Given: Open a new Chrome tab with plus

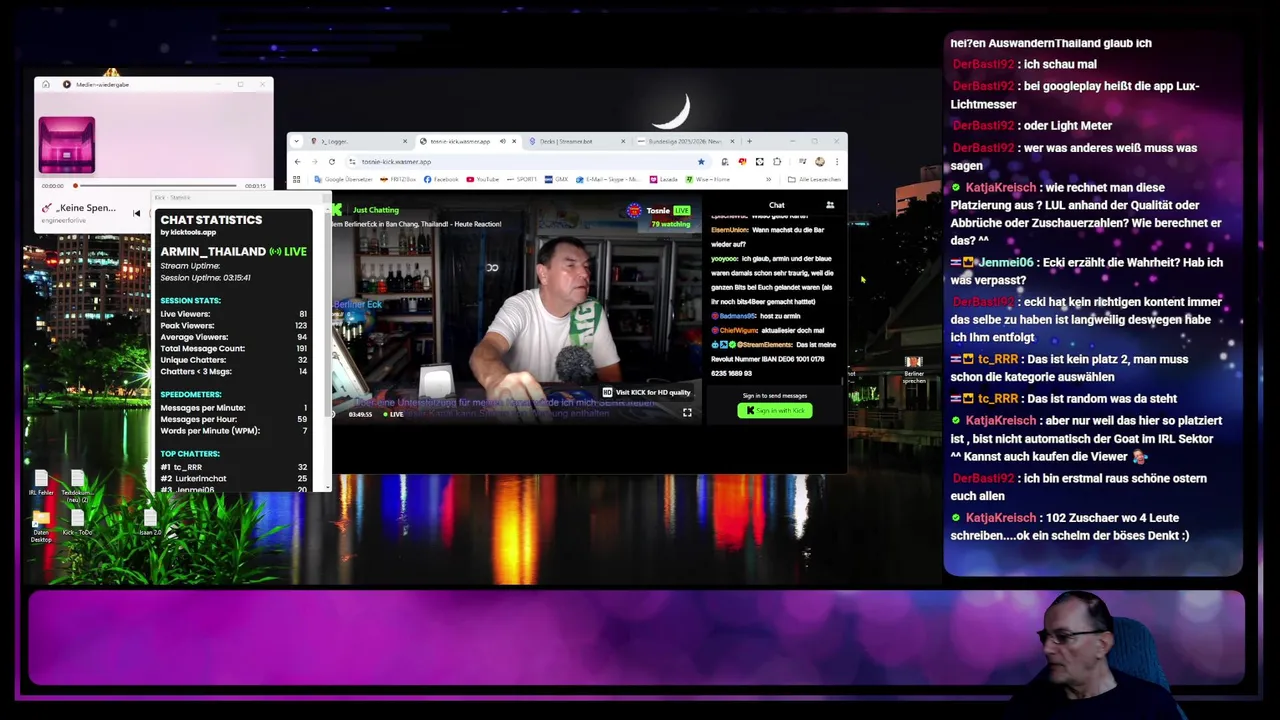Looking at the screenshot, I should coord(749,141).
